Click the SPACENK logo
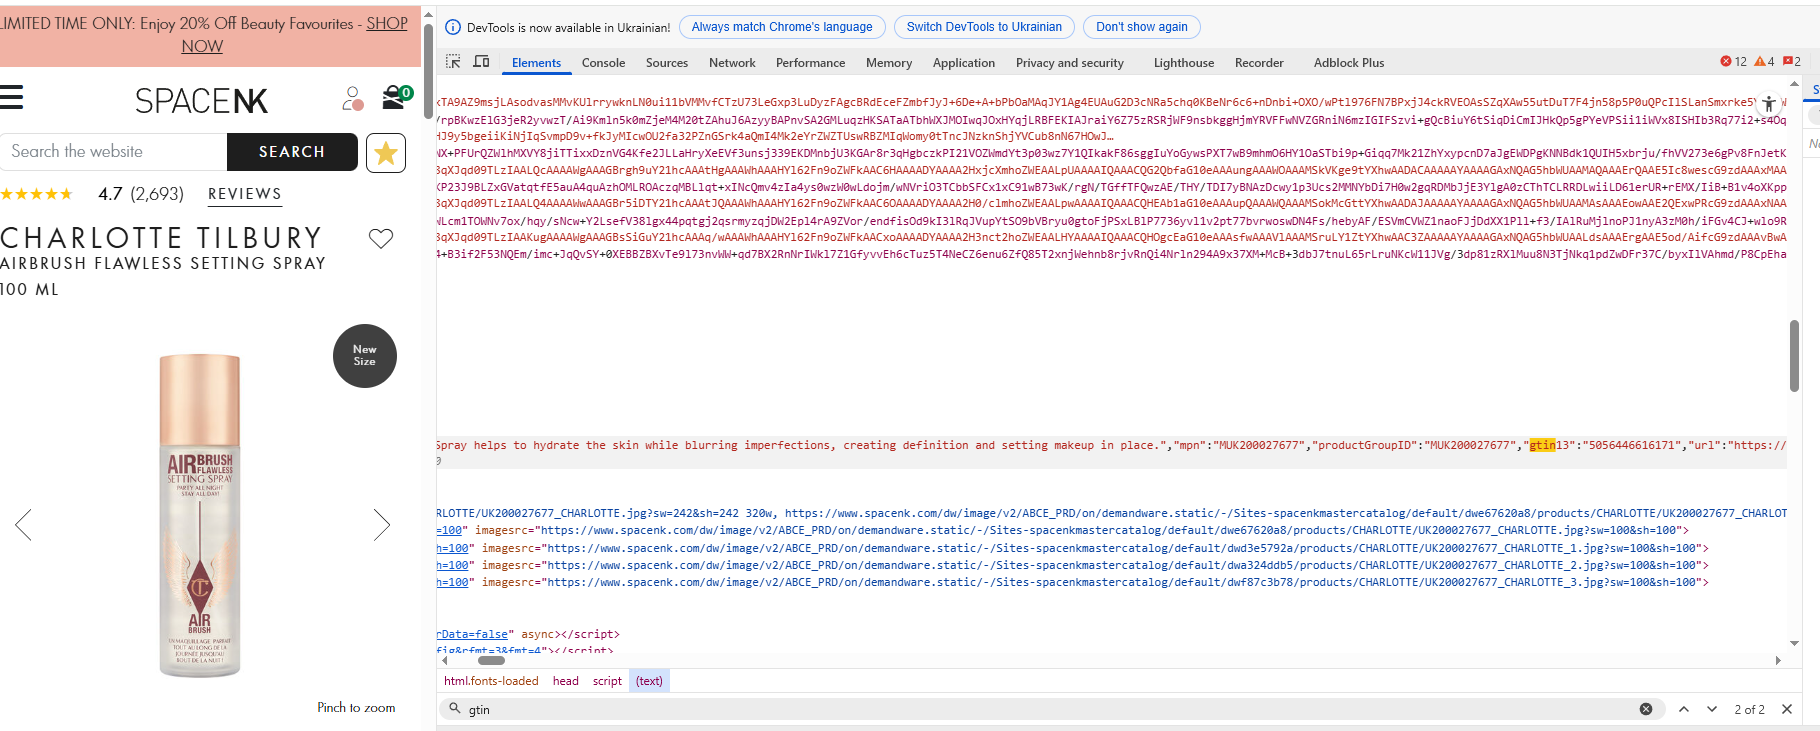Image resolution: width=1820 pixels, height=731 pixels. [202, 101]
